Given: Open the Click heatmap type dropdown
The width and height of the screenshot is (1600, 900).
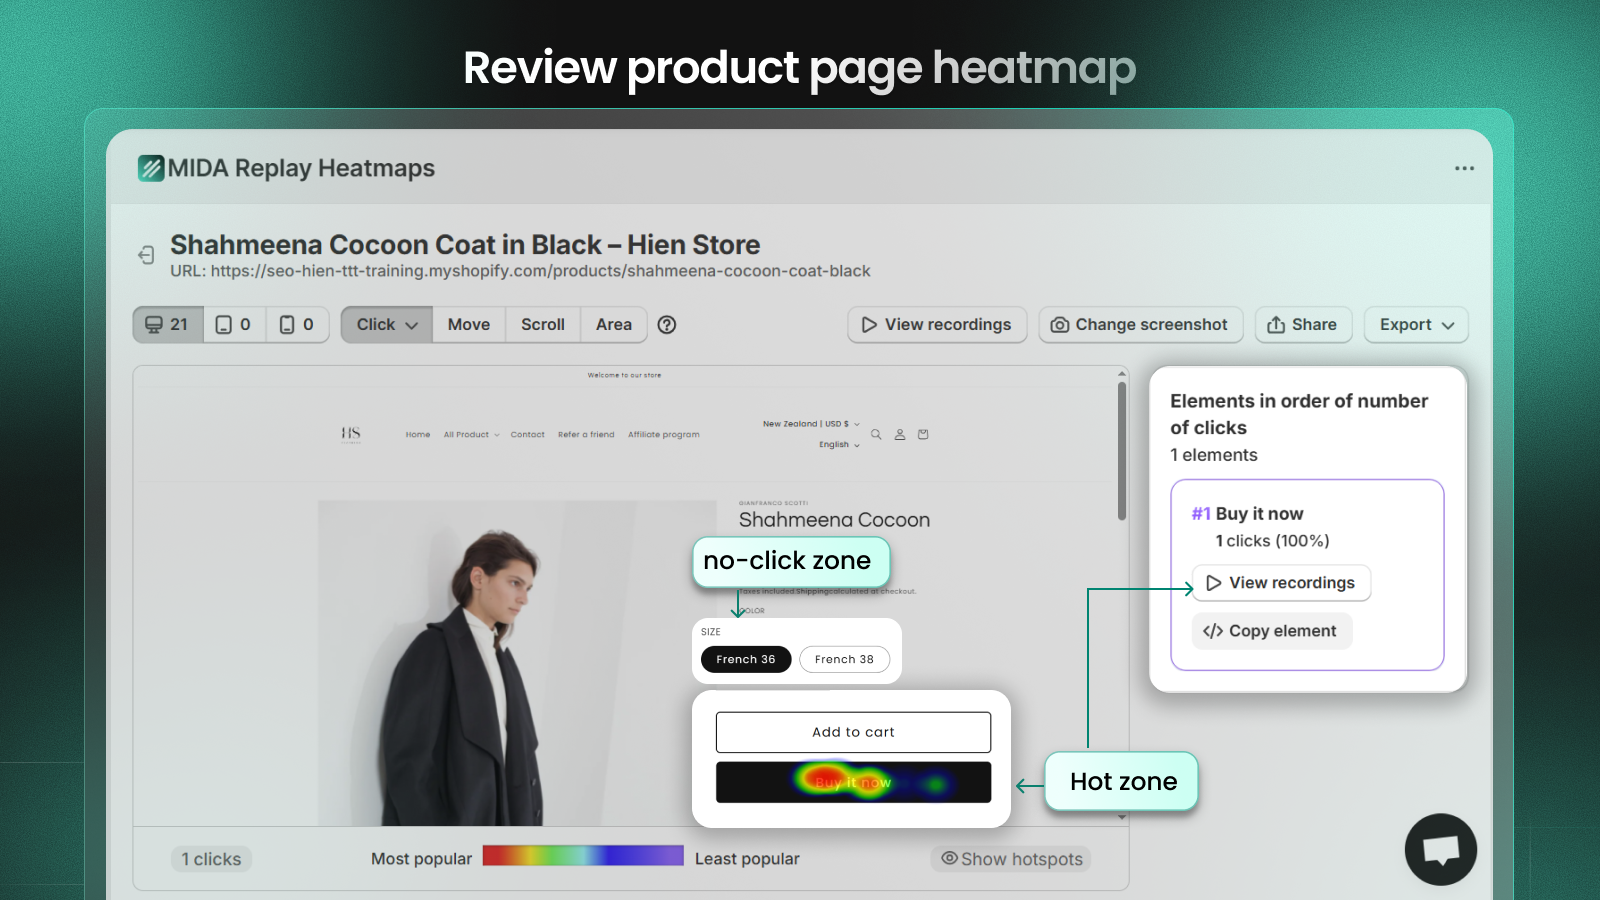Looking at the screenshot, I should tap(385, 324).
